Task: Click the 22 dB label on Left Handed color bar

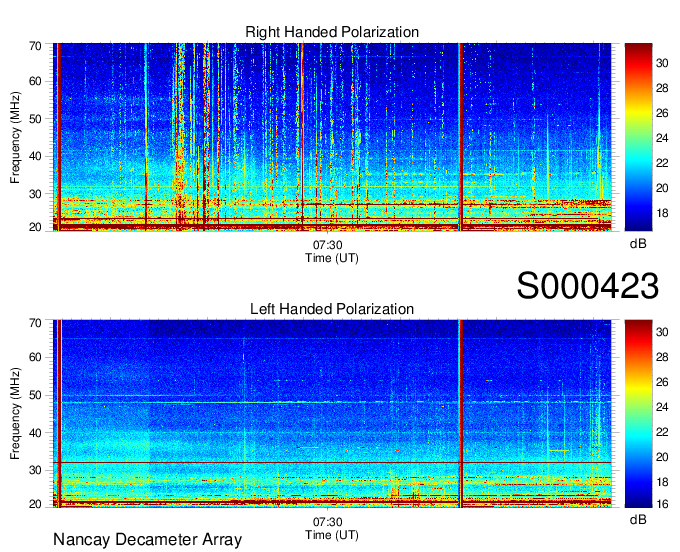Action: (x=662, y=432)
